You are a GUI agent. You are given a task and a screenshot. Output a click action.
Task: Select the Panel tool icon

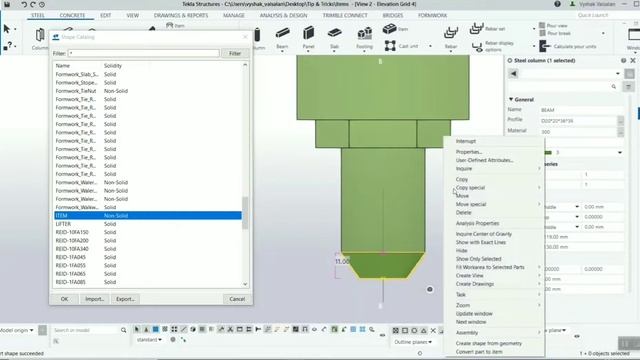coord(309,33)
